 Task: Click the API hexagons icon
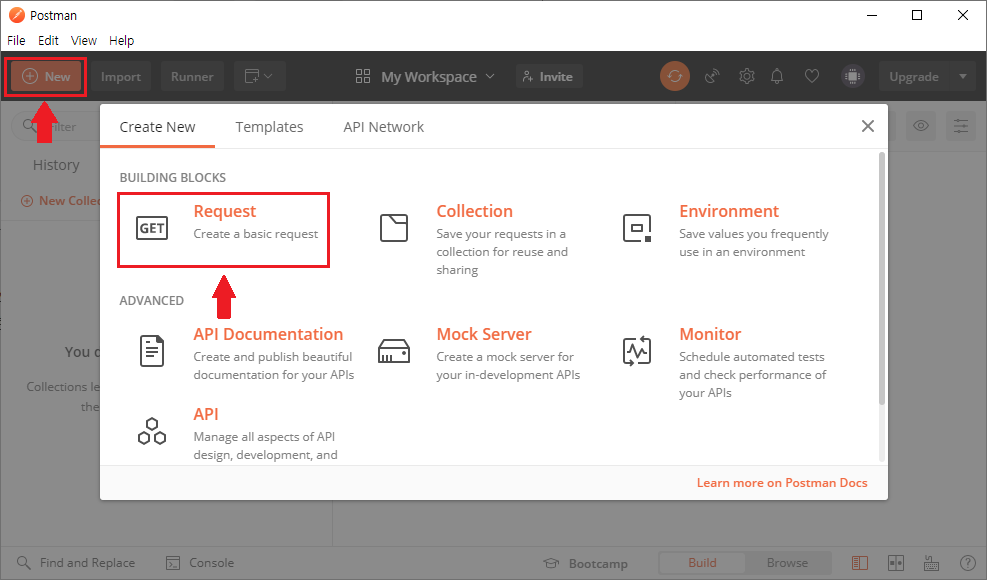152,431
